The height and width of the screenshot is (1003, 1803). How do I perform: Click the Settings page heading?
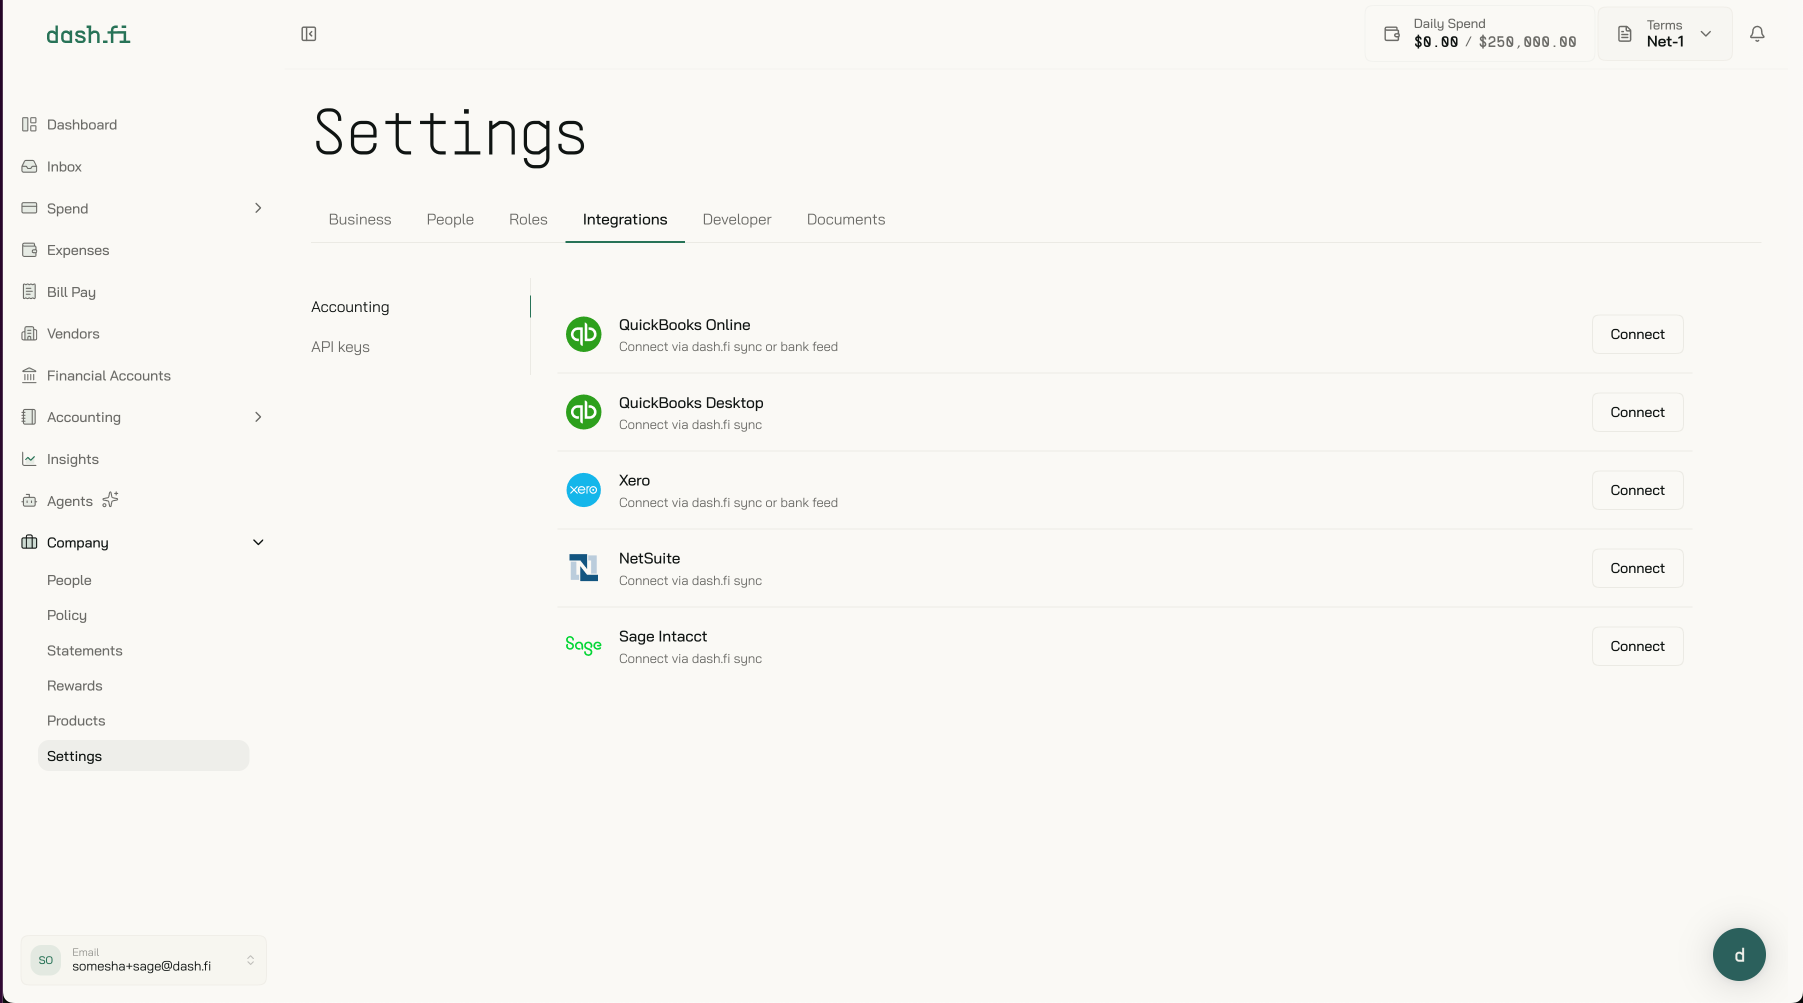pos(450,134)
